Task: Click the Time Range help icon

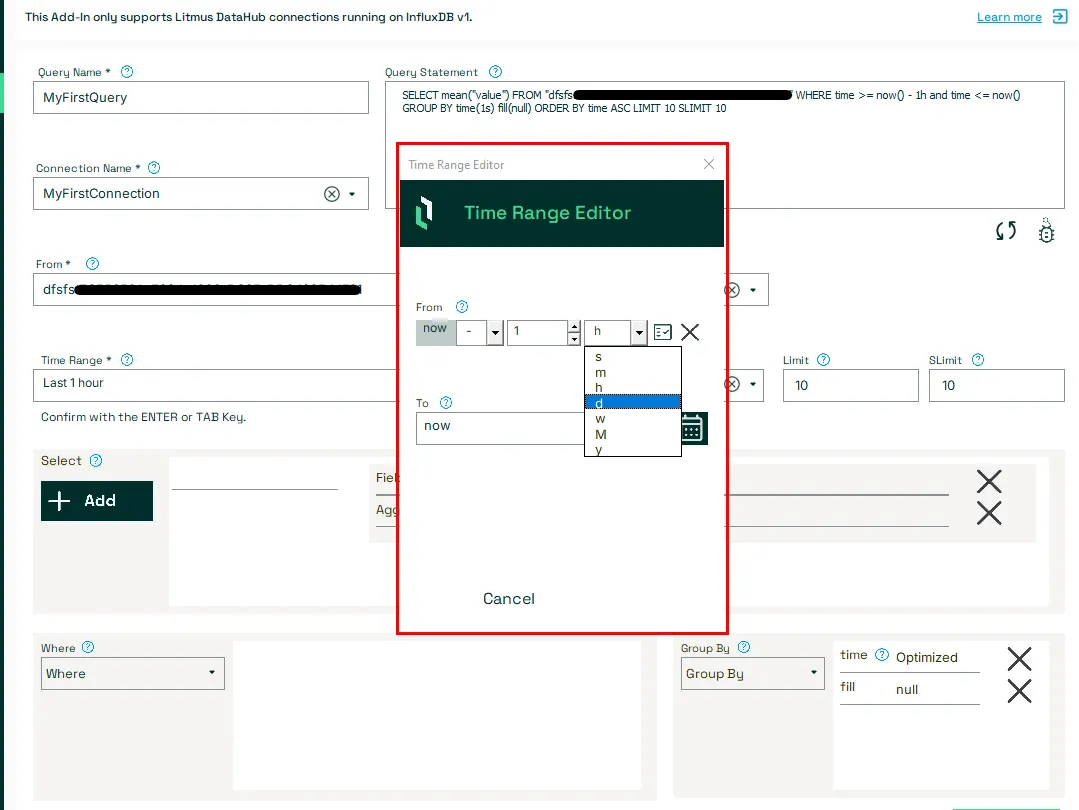Action: [x=127, y=360]
